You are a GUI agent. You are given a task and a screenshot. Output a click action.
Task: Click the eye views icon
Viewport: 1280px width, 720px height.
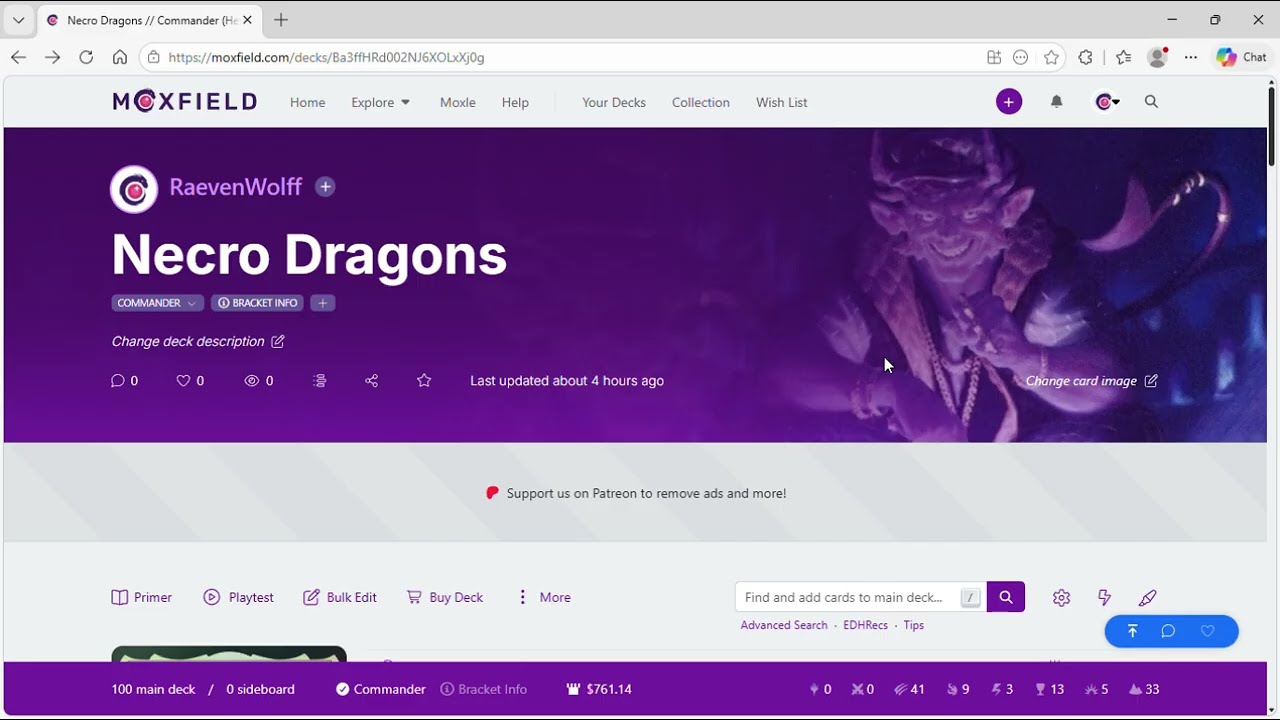tap(252, 380)
